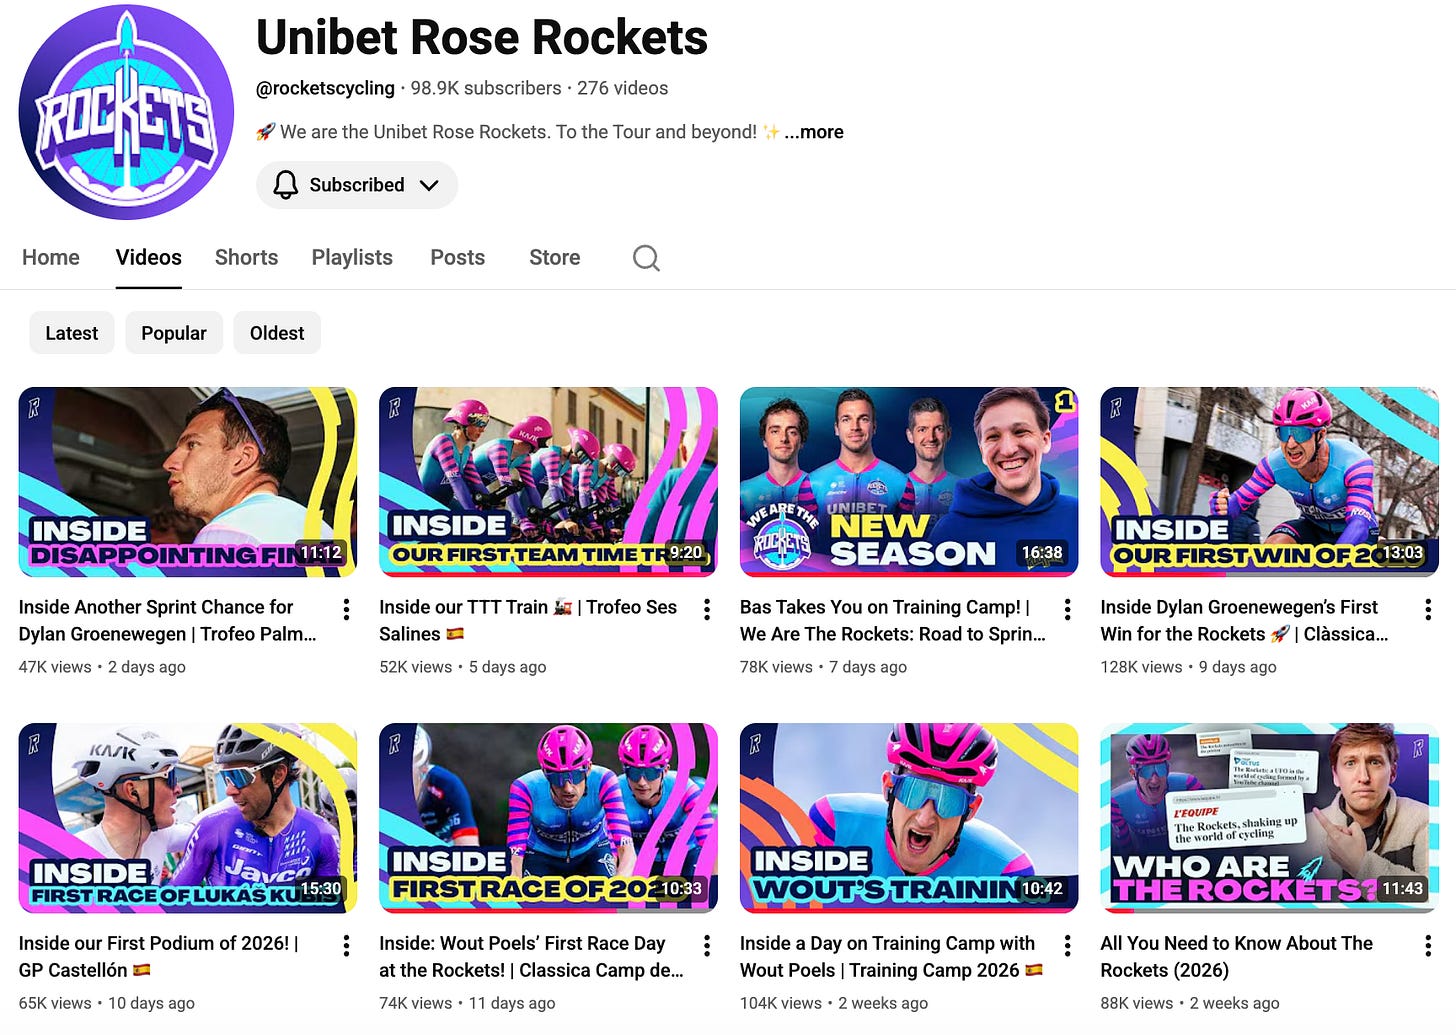Search the channel with magnifier icon
Viewport: 1456px width, 1035px height.
[646, 258]
